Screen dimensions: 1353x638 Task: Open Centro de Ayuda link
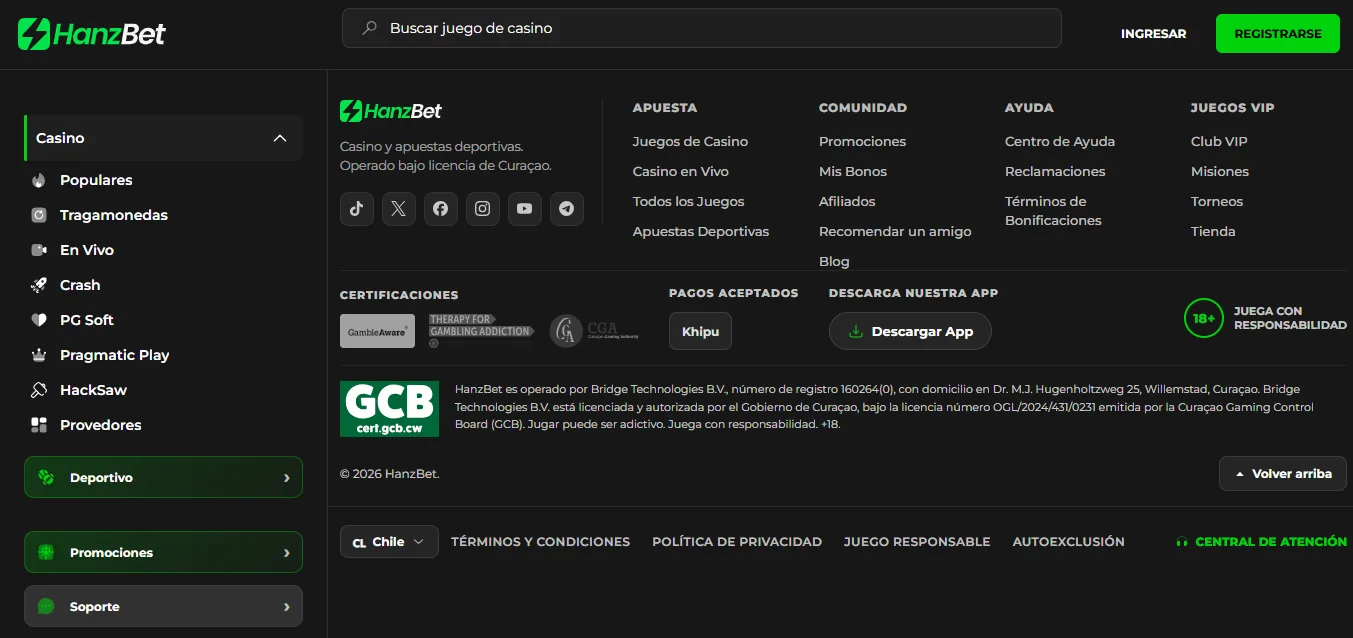1060,142
